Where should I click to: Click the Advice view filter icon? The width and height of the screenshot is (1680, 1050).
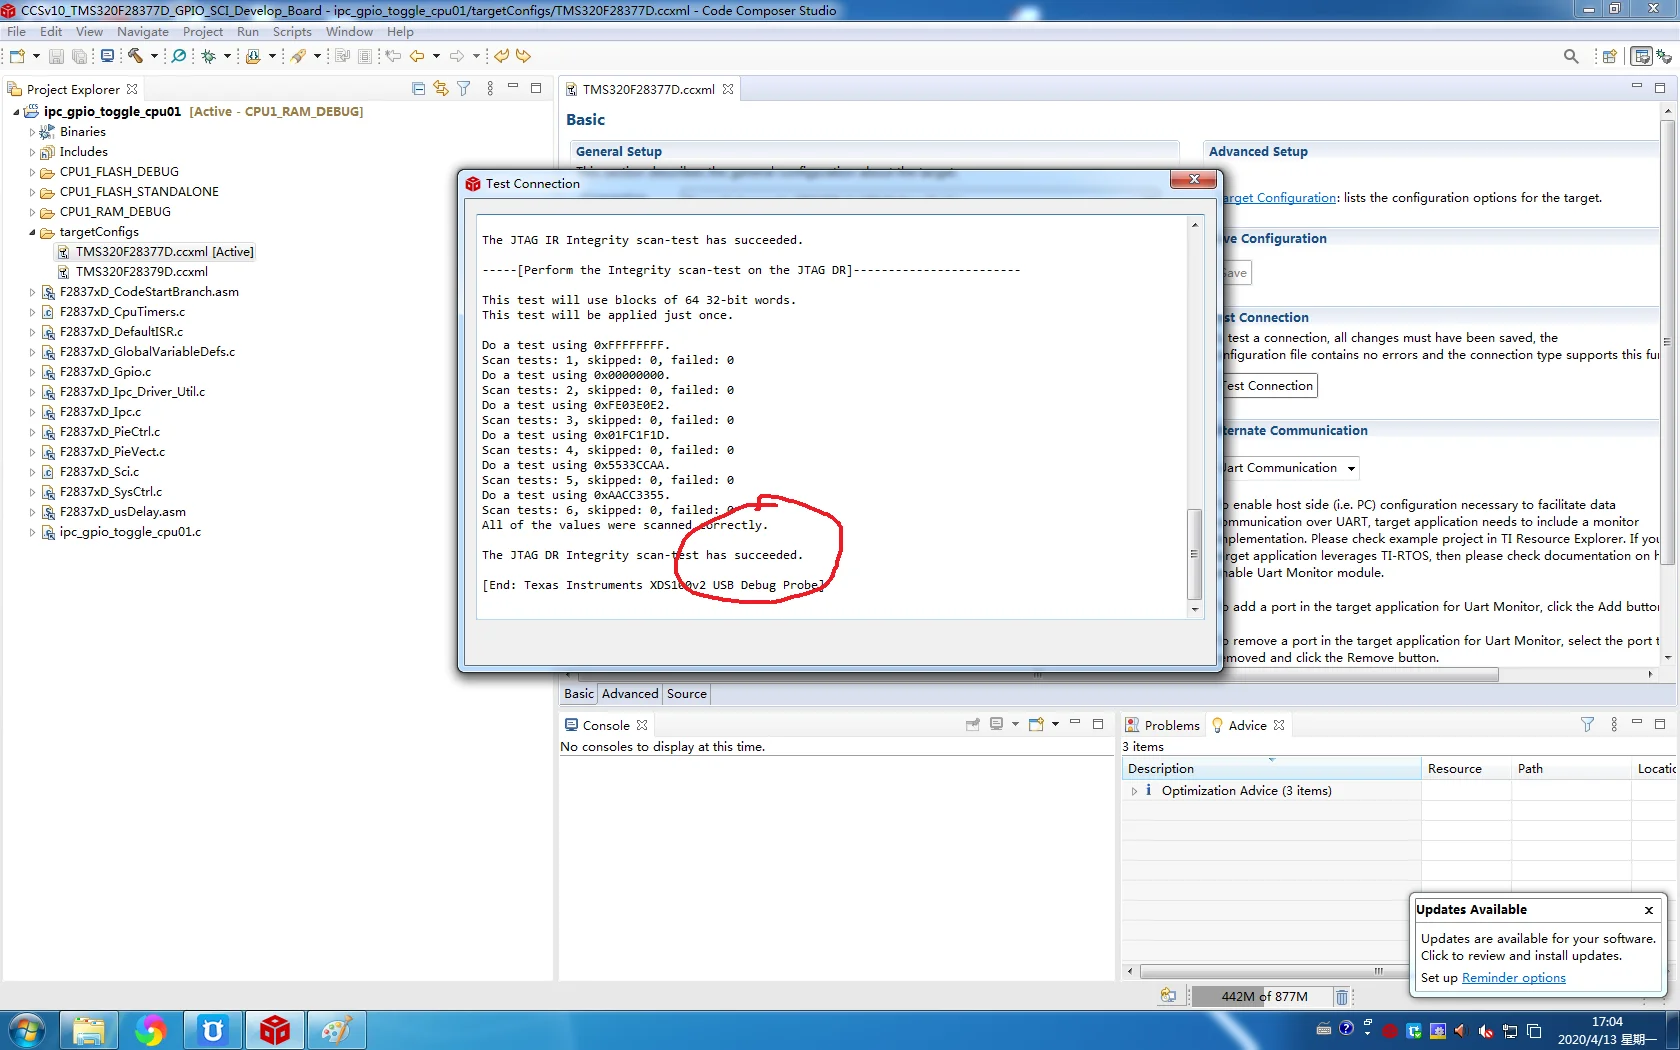[1587, 725]
